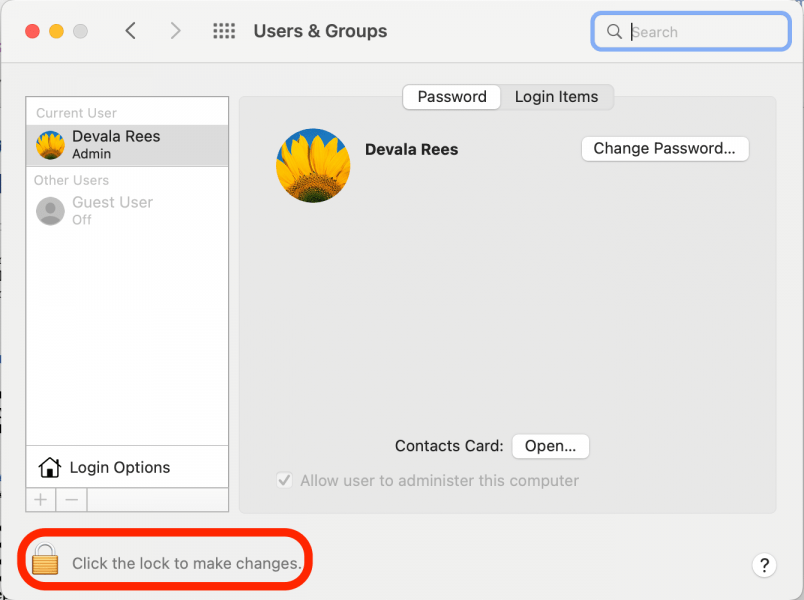This screenshot has width=804, height=600.
Task: Click the Search input field
Action: coord(691,32)
